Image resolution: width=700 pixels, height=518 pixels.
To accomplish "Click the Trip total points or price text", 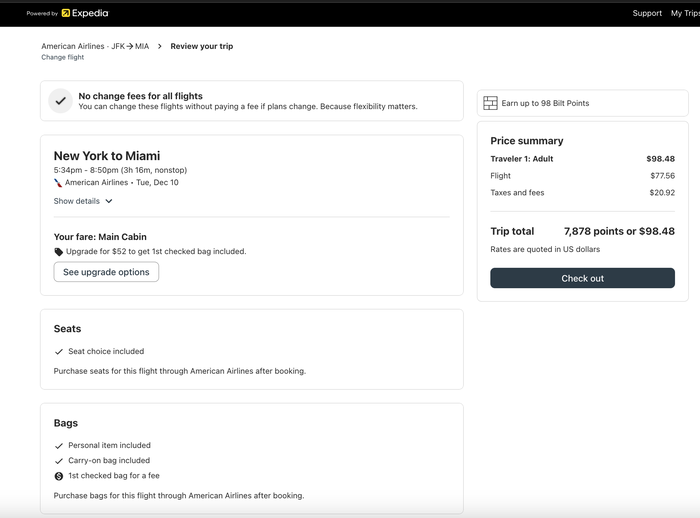I will pyautogui.click(x=619, y=231).
